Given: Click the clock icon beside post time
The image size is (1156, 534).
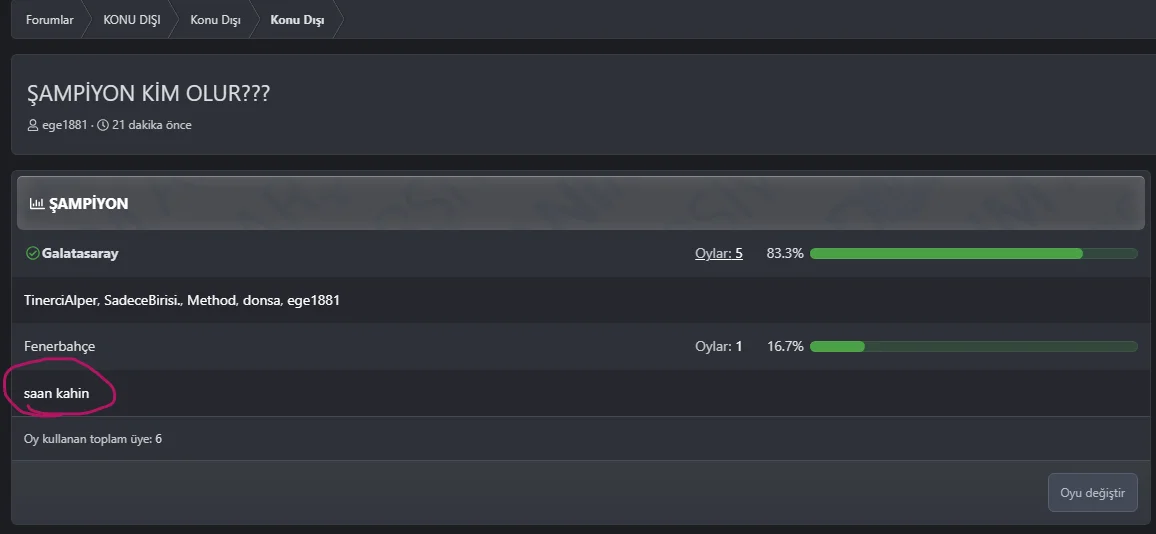Looking at the screenshot, I should (103, 126).
